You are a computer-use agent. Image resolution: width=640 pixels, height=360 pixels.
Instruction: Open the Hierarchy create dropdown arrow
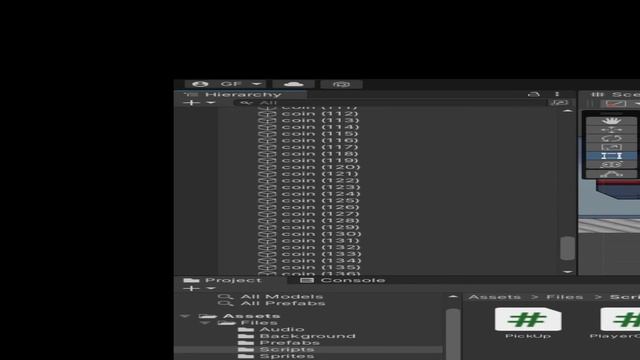(x=211, y=102)
